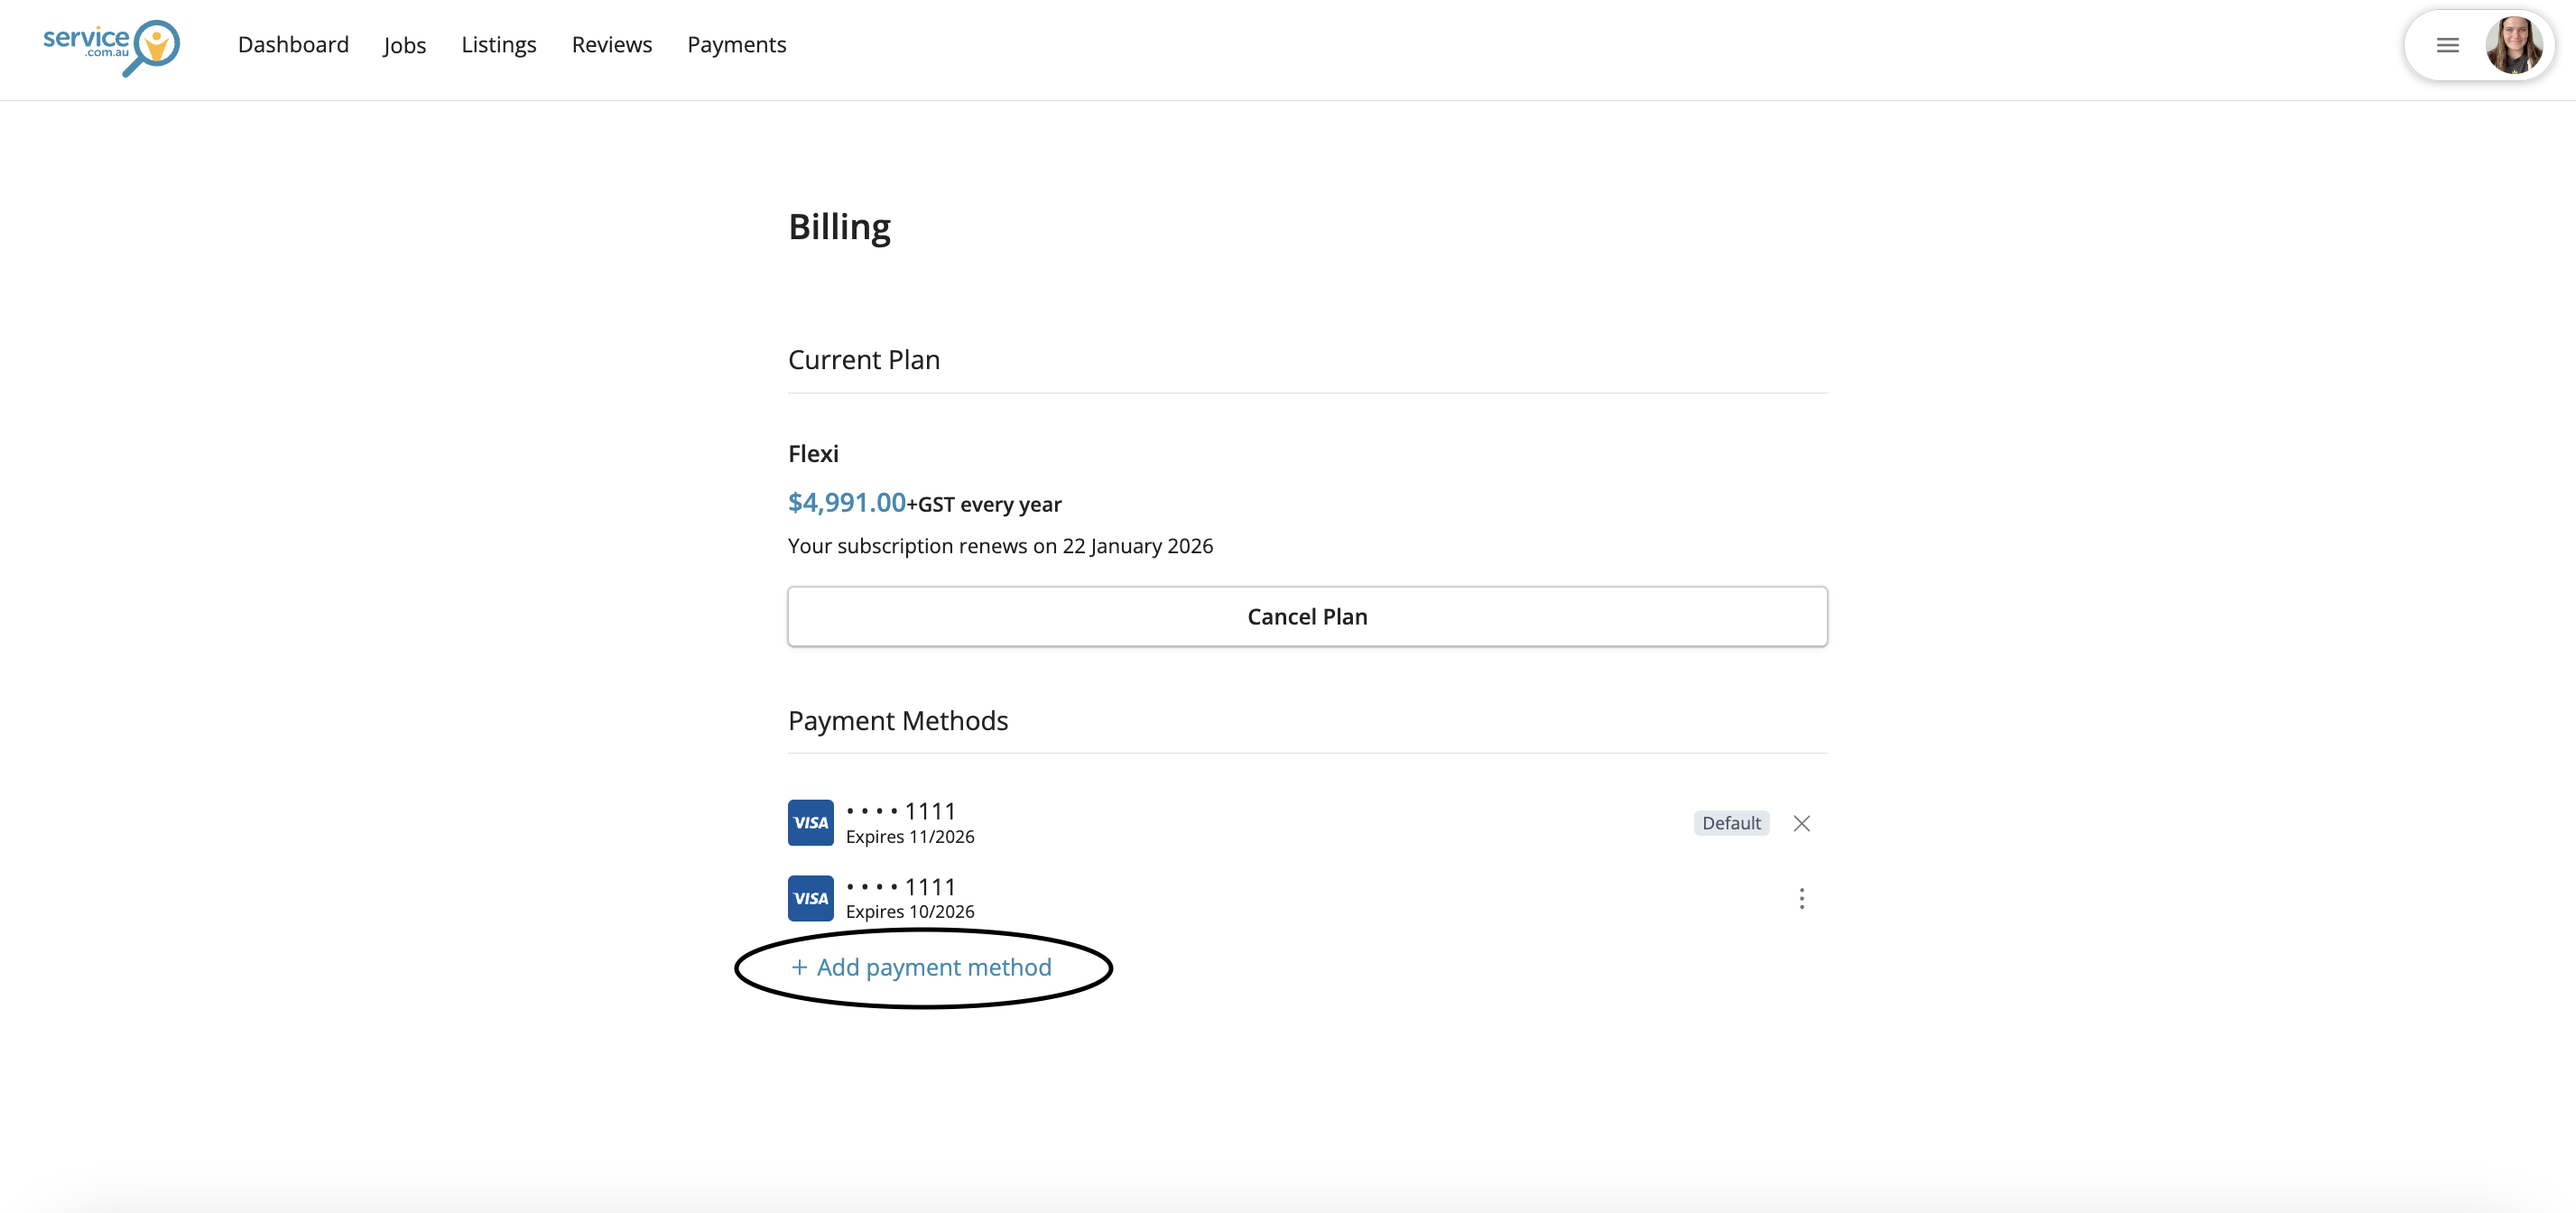Click the service.com.au logo
The image size is (2576, 1213).
(111, 46)
